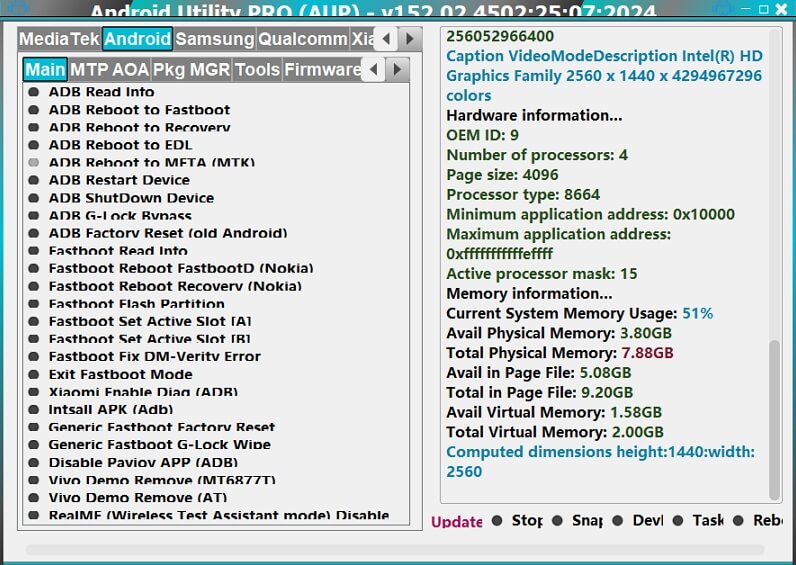
Task: Switch to the Tools sub-tab
Action: [257, 70]
